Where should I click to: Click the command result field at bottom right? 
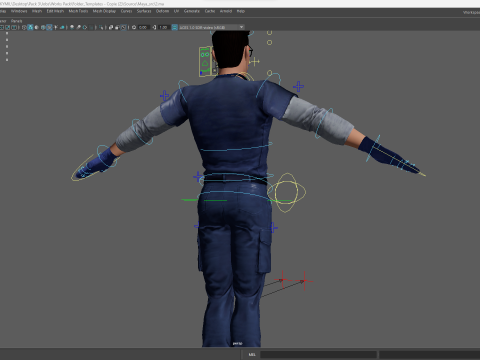(x=430, y=354)
